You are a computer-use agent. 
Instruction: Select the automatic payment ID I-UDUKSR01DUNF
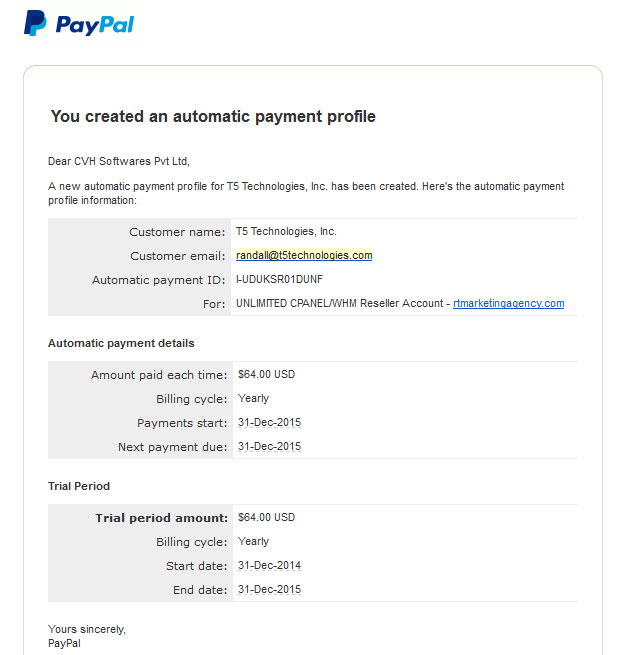pos(279,279)
